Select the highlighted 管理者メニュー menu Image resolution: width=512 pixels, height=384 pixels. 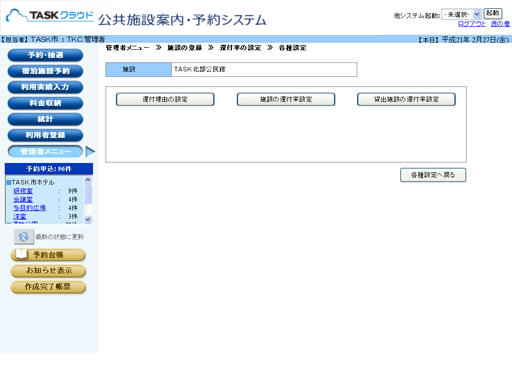(x=45, y=151)
